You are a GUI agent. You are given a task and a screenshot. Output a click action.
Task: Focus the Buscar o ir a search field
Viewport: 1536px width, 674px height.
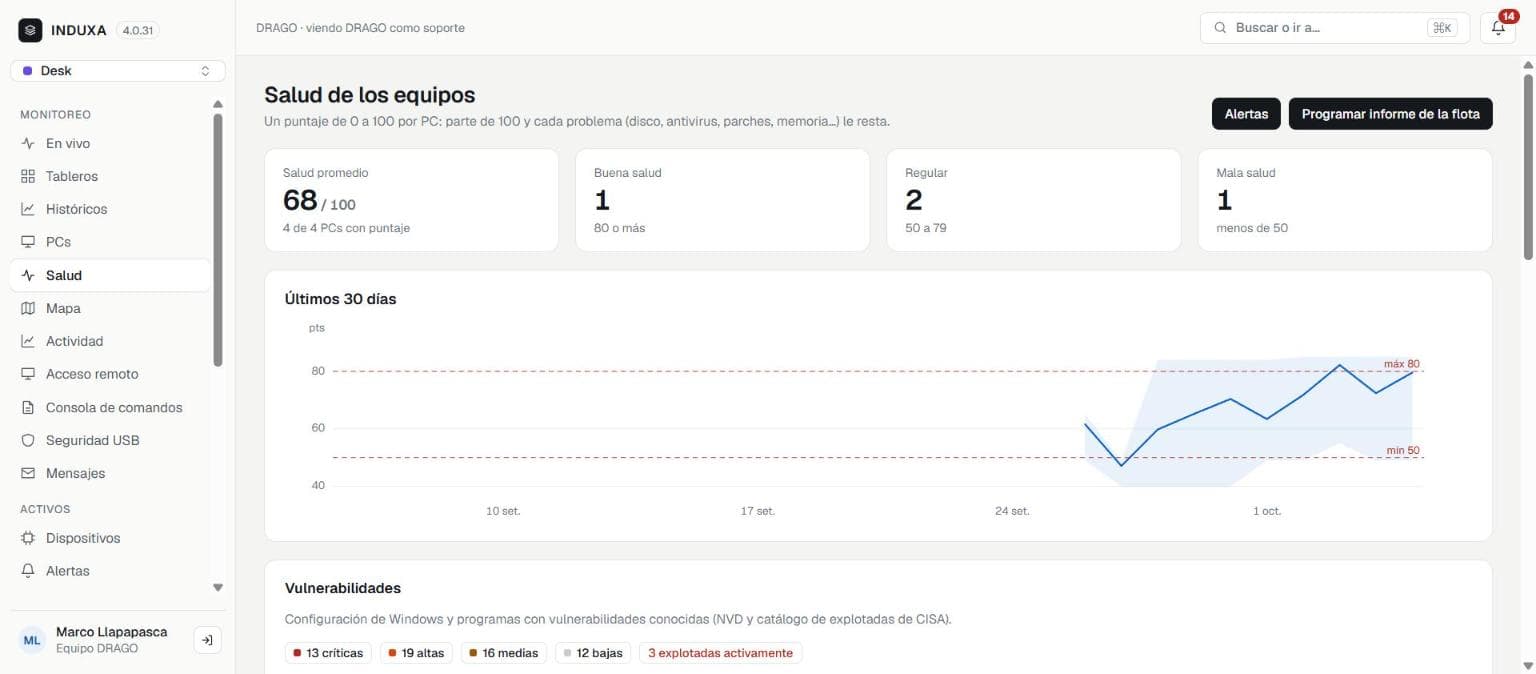(x=1335, y=28)
